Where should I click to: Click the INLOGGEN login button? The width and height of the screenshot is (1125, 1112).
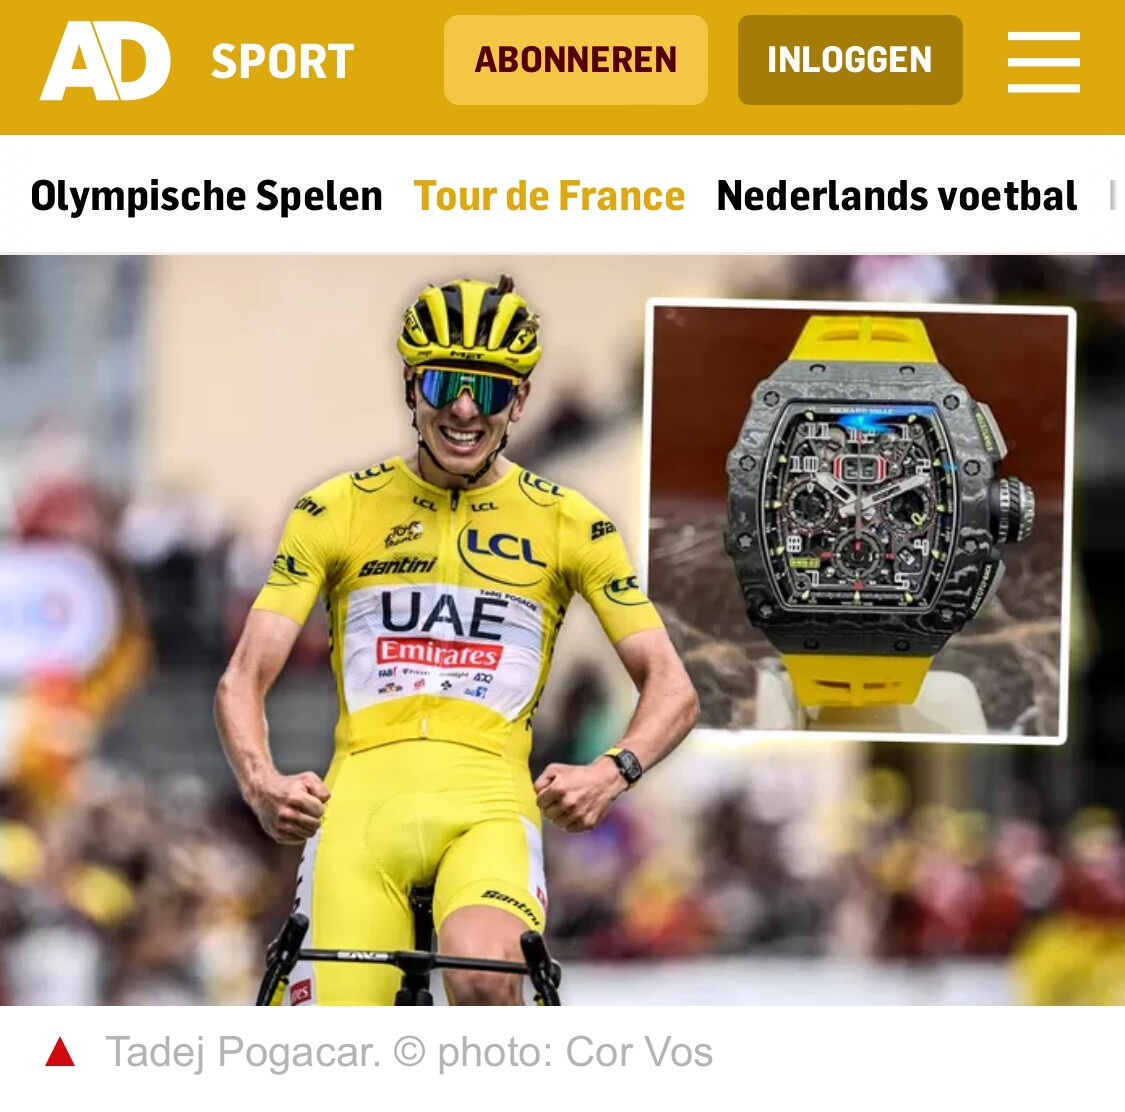point(850,60)
